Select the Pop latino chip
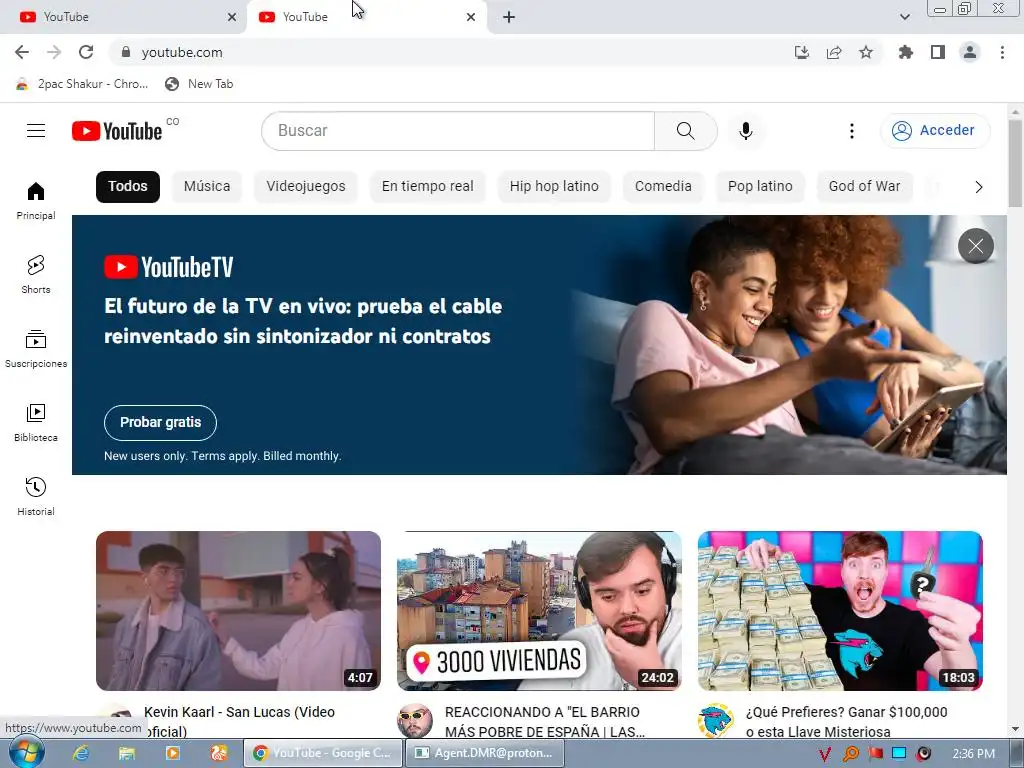Screen dimensions: 1024x768 (760, 186)
